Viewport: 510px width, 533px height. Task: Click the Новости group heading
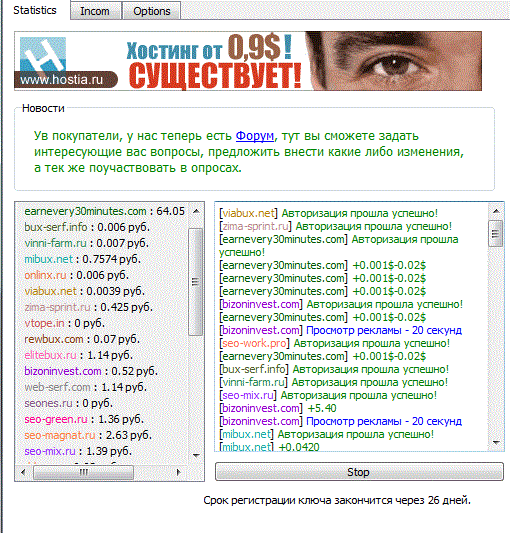43,108
